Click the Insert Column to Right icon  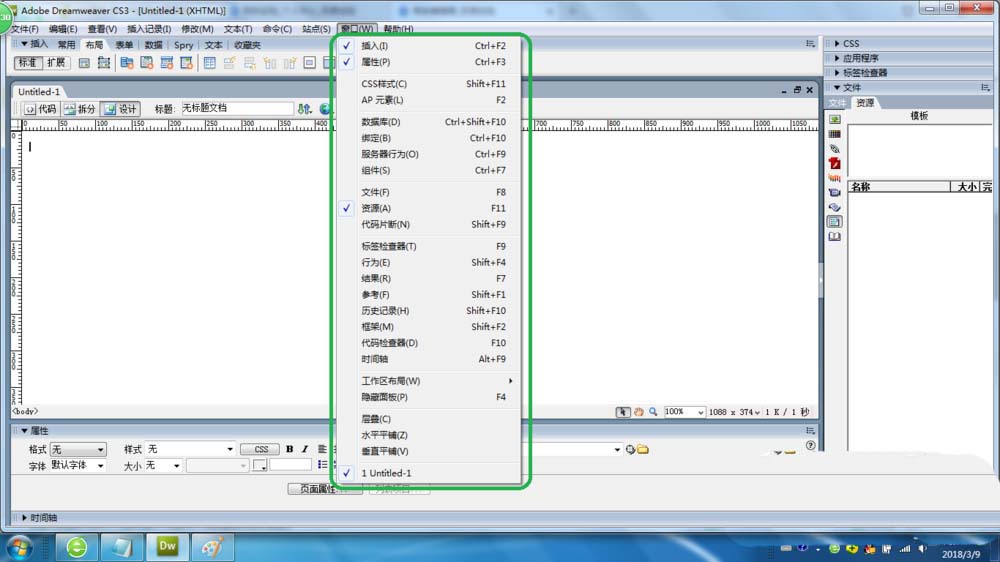[x=290, y=63]
